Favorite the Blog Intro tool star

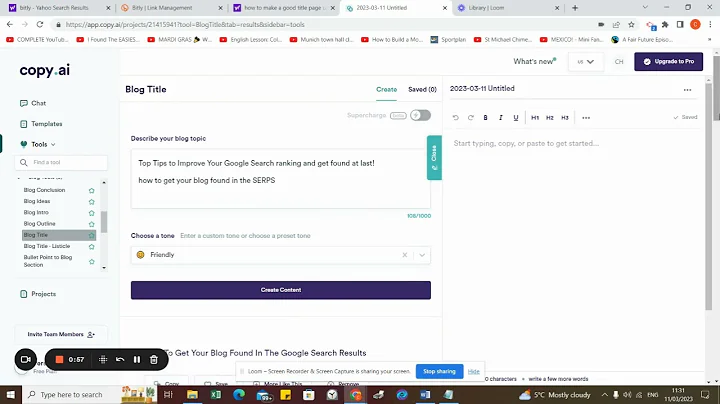coord(91,213)
